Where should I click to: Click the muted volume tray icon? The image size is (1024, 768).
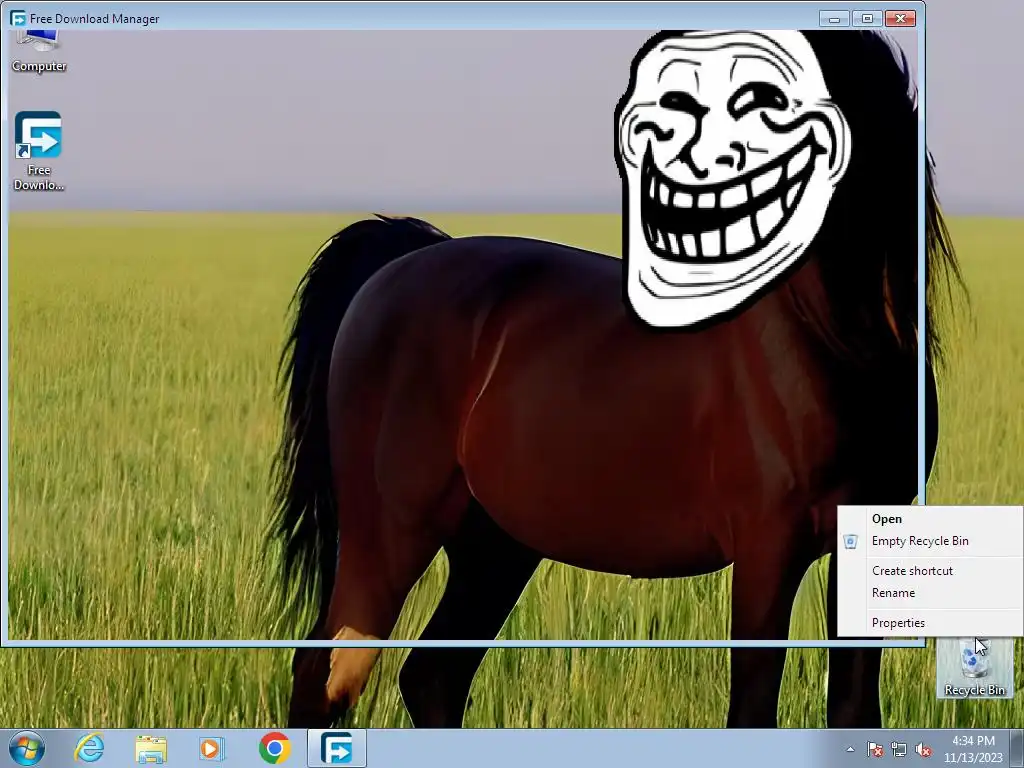click(x=923, y=750)
